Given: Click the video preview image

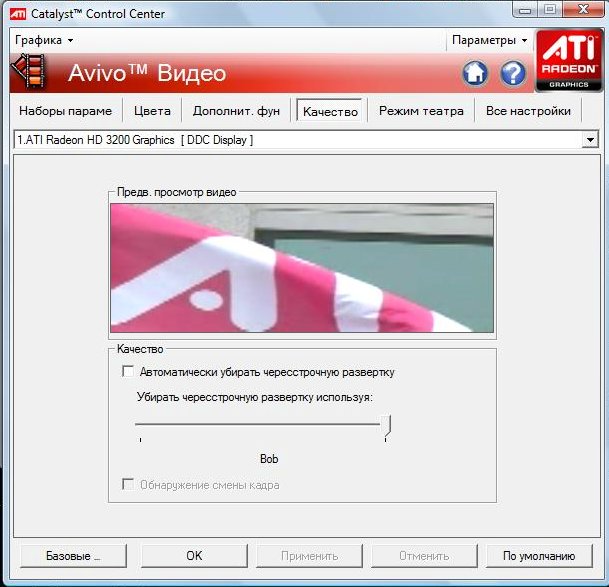Looking at the screenshot, I should point(302,268).
